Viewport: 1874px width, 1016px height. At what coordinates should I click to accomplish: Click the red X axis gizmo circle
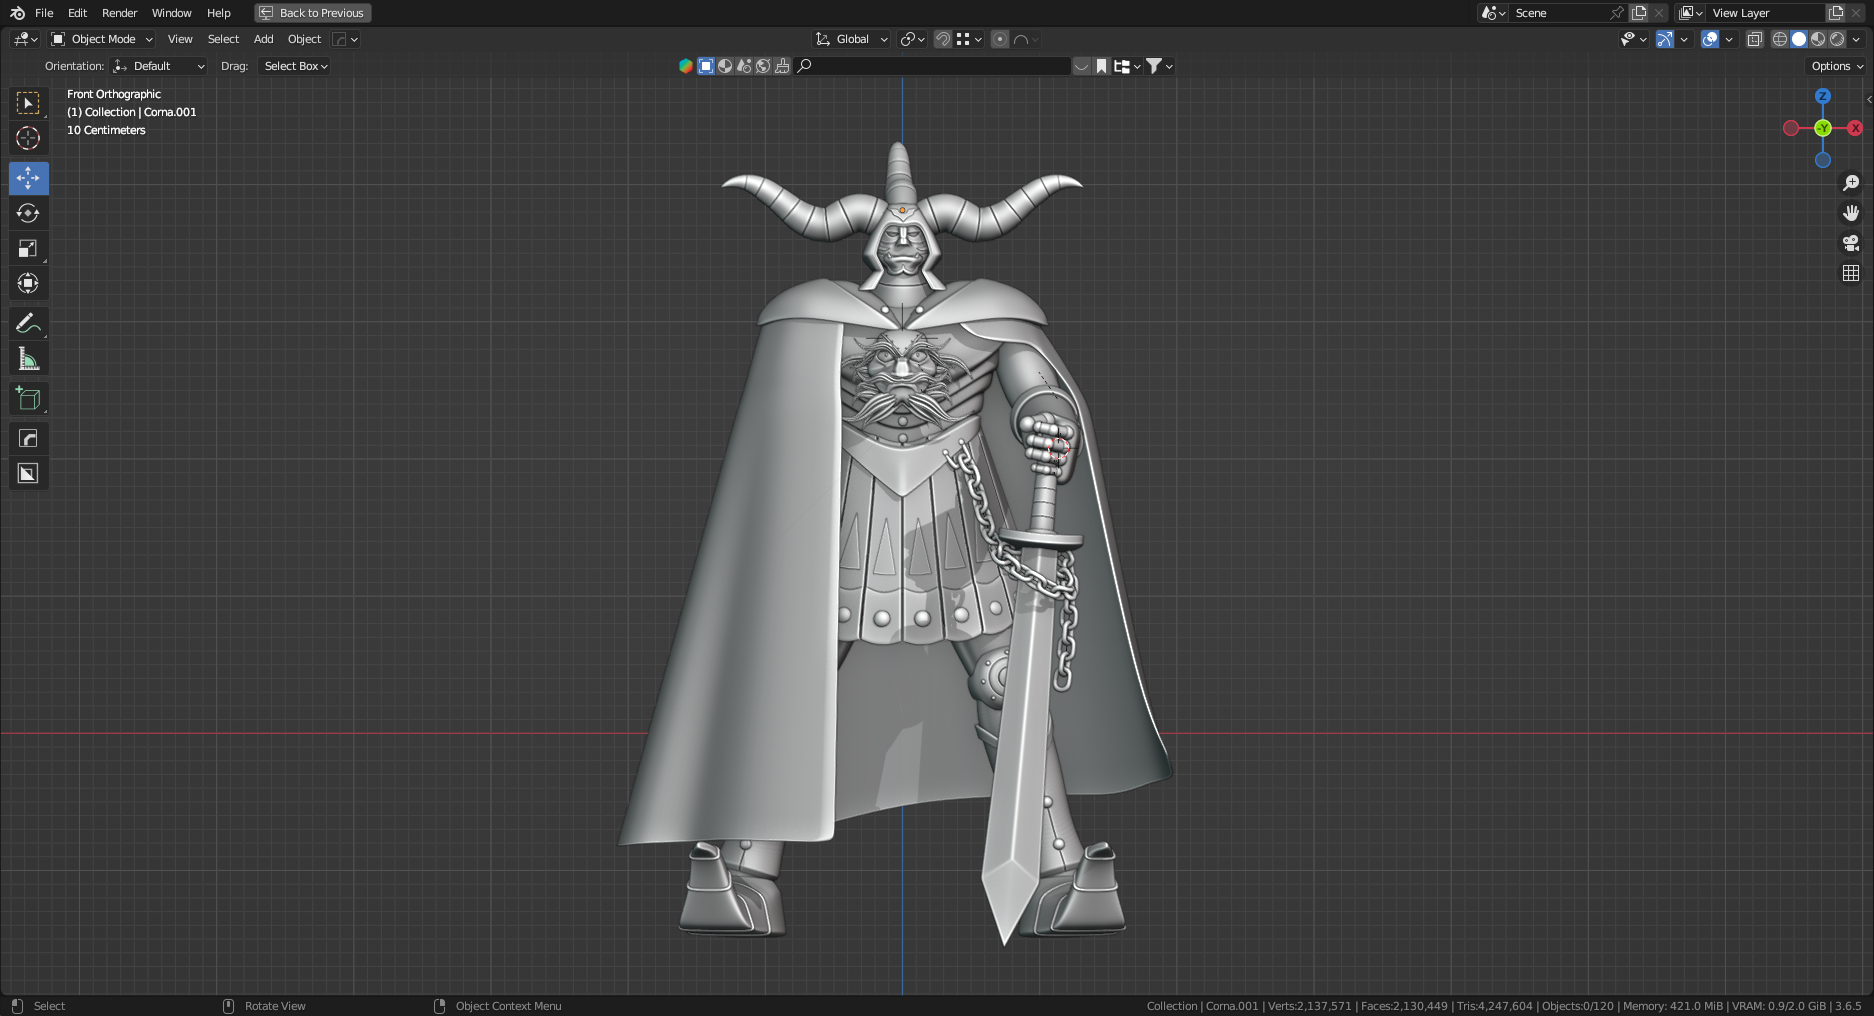(x=1855, y=128)
